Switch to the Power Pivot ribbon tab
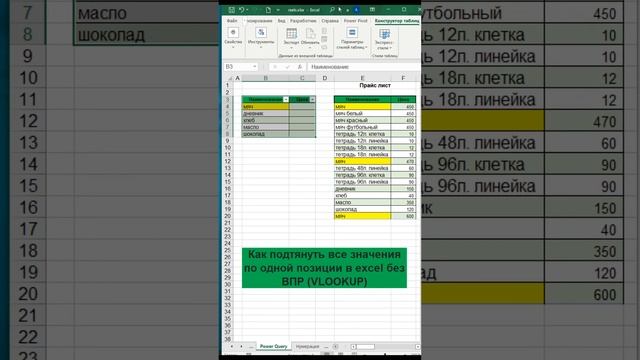 tap(356, 21)
